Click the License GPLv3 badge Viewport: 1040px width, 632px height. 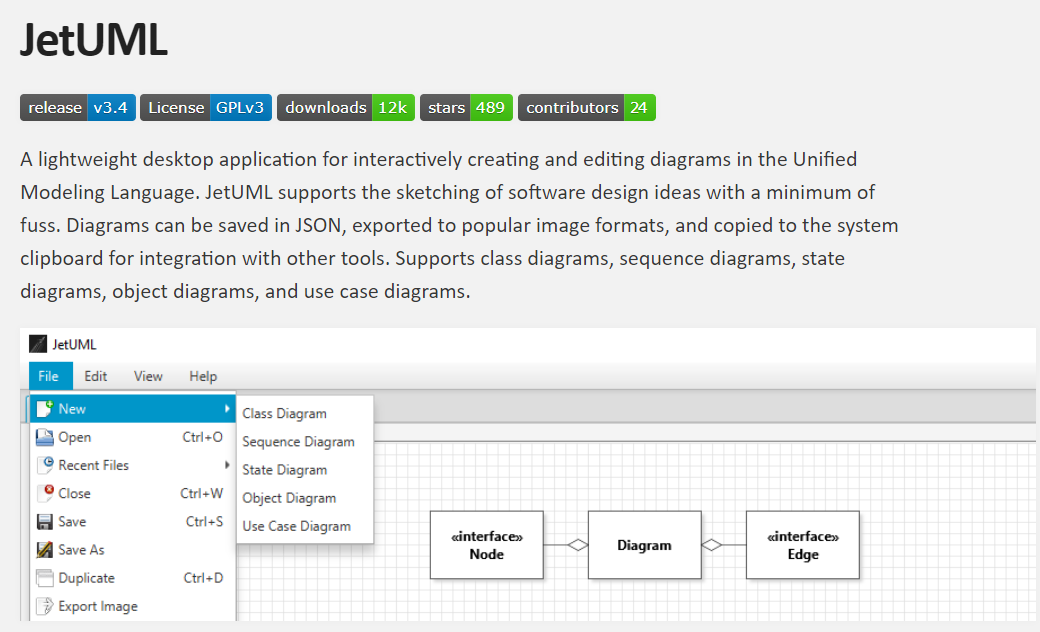click(206, 107)
